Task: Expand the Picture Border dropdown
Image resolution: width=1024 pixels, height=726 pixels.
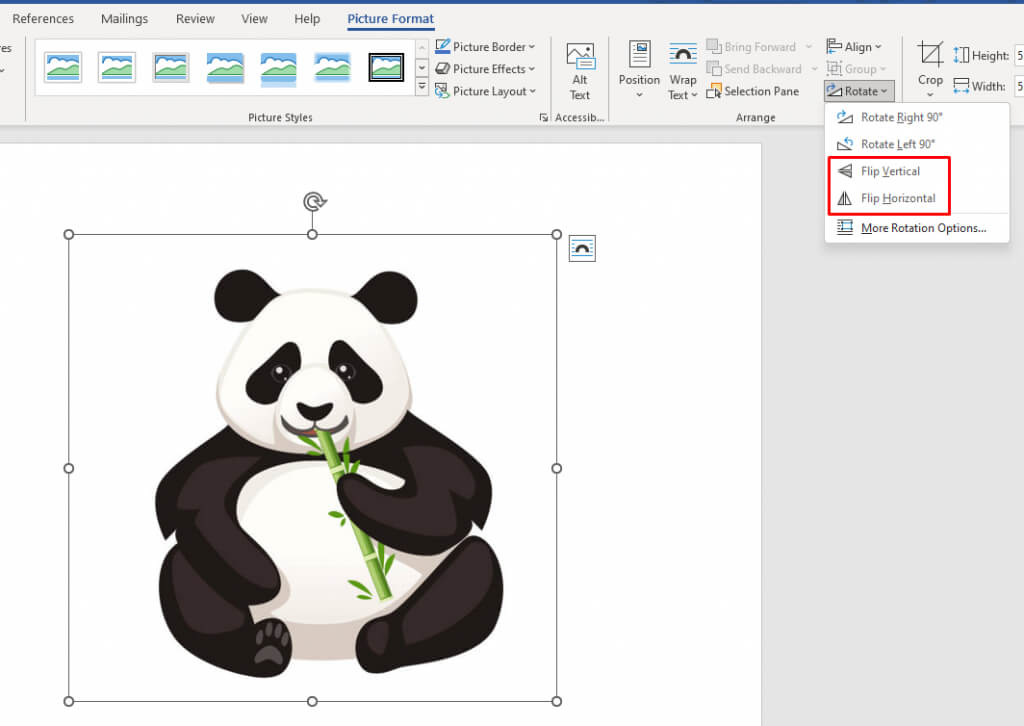Action: coord(487,47)
